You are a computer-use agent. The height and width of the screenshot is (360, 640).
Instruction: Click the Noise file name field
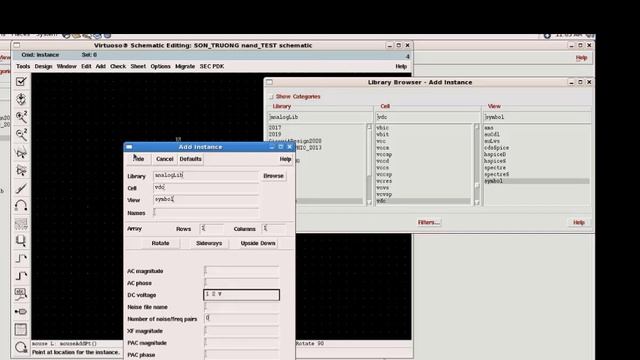point(242,307)
